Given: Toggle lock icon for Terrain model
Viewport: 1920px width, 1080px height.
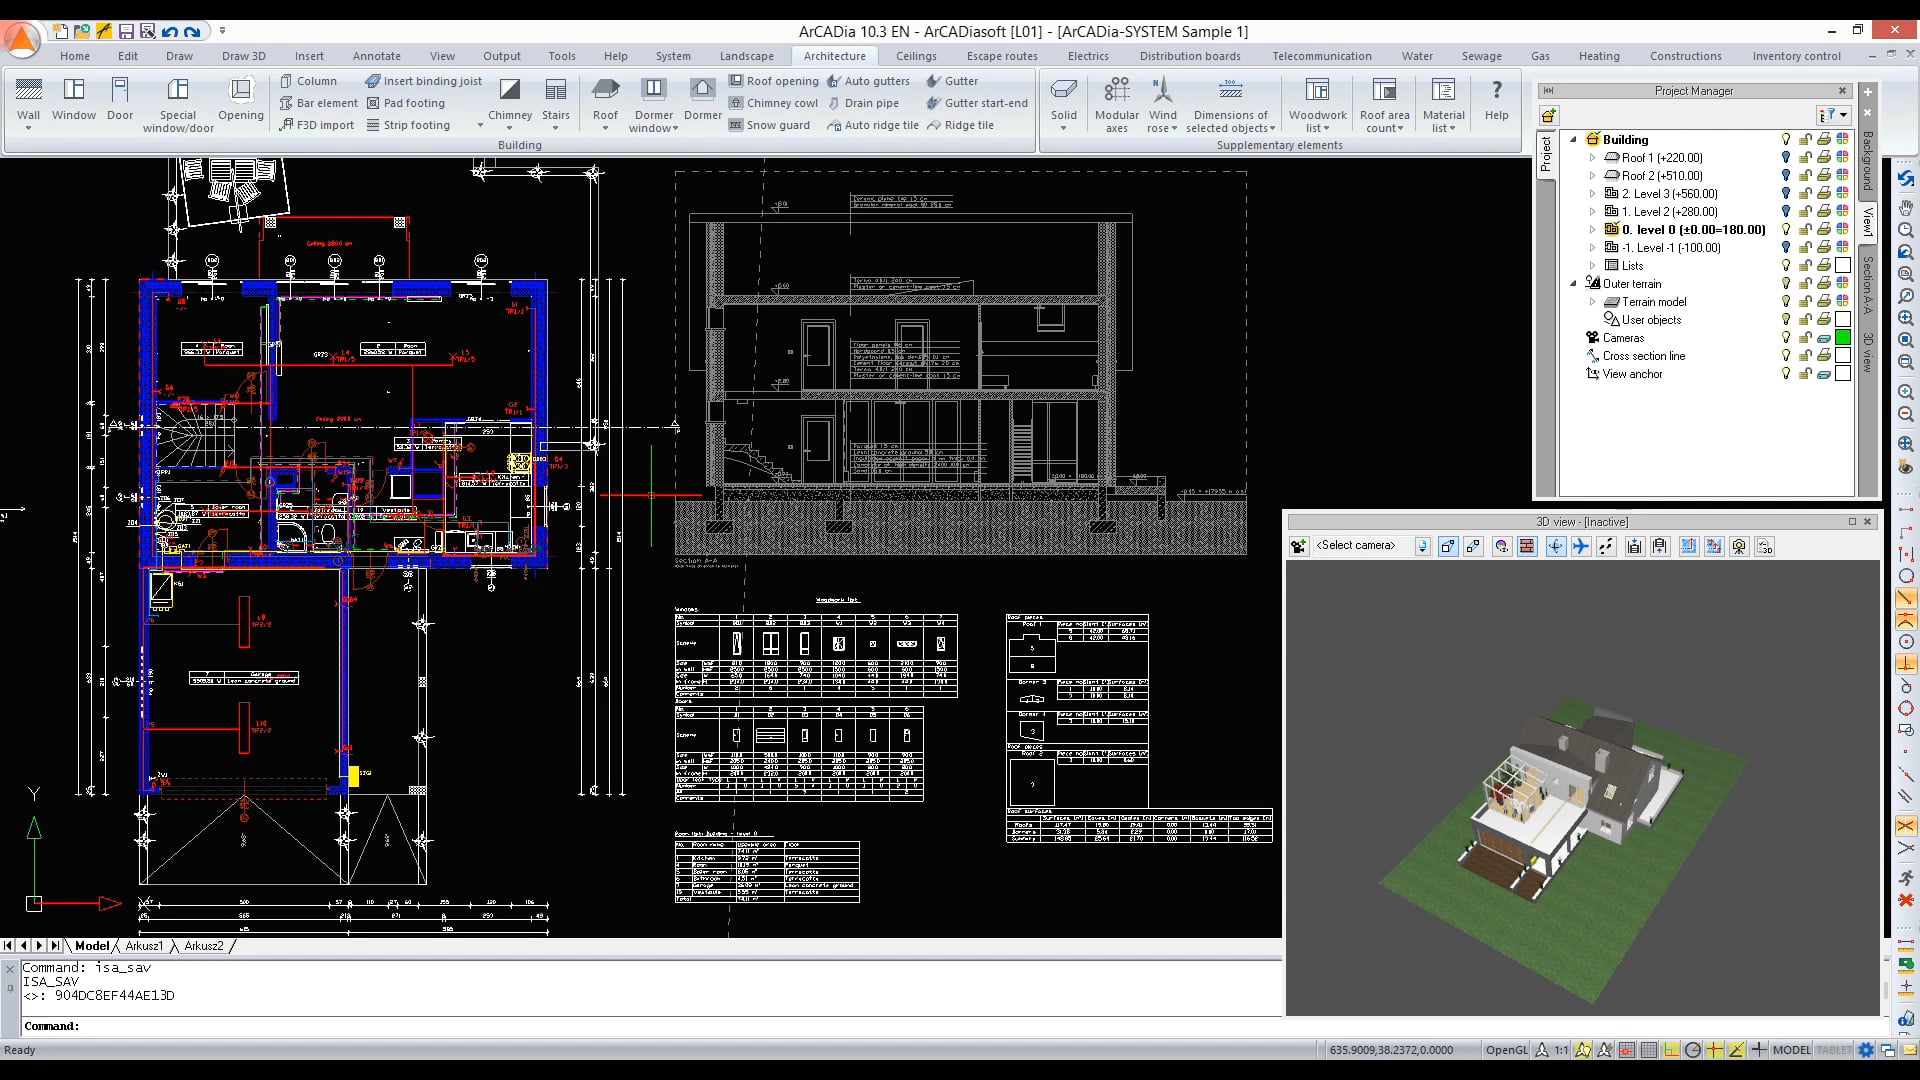Looking at the screenshot, I should 1805,302.
